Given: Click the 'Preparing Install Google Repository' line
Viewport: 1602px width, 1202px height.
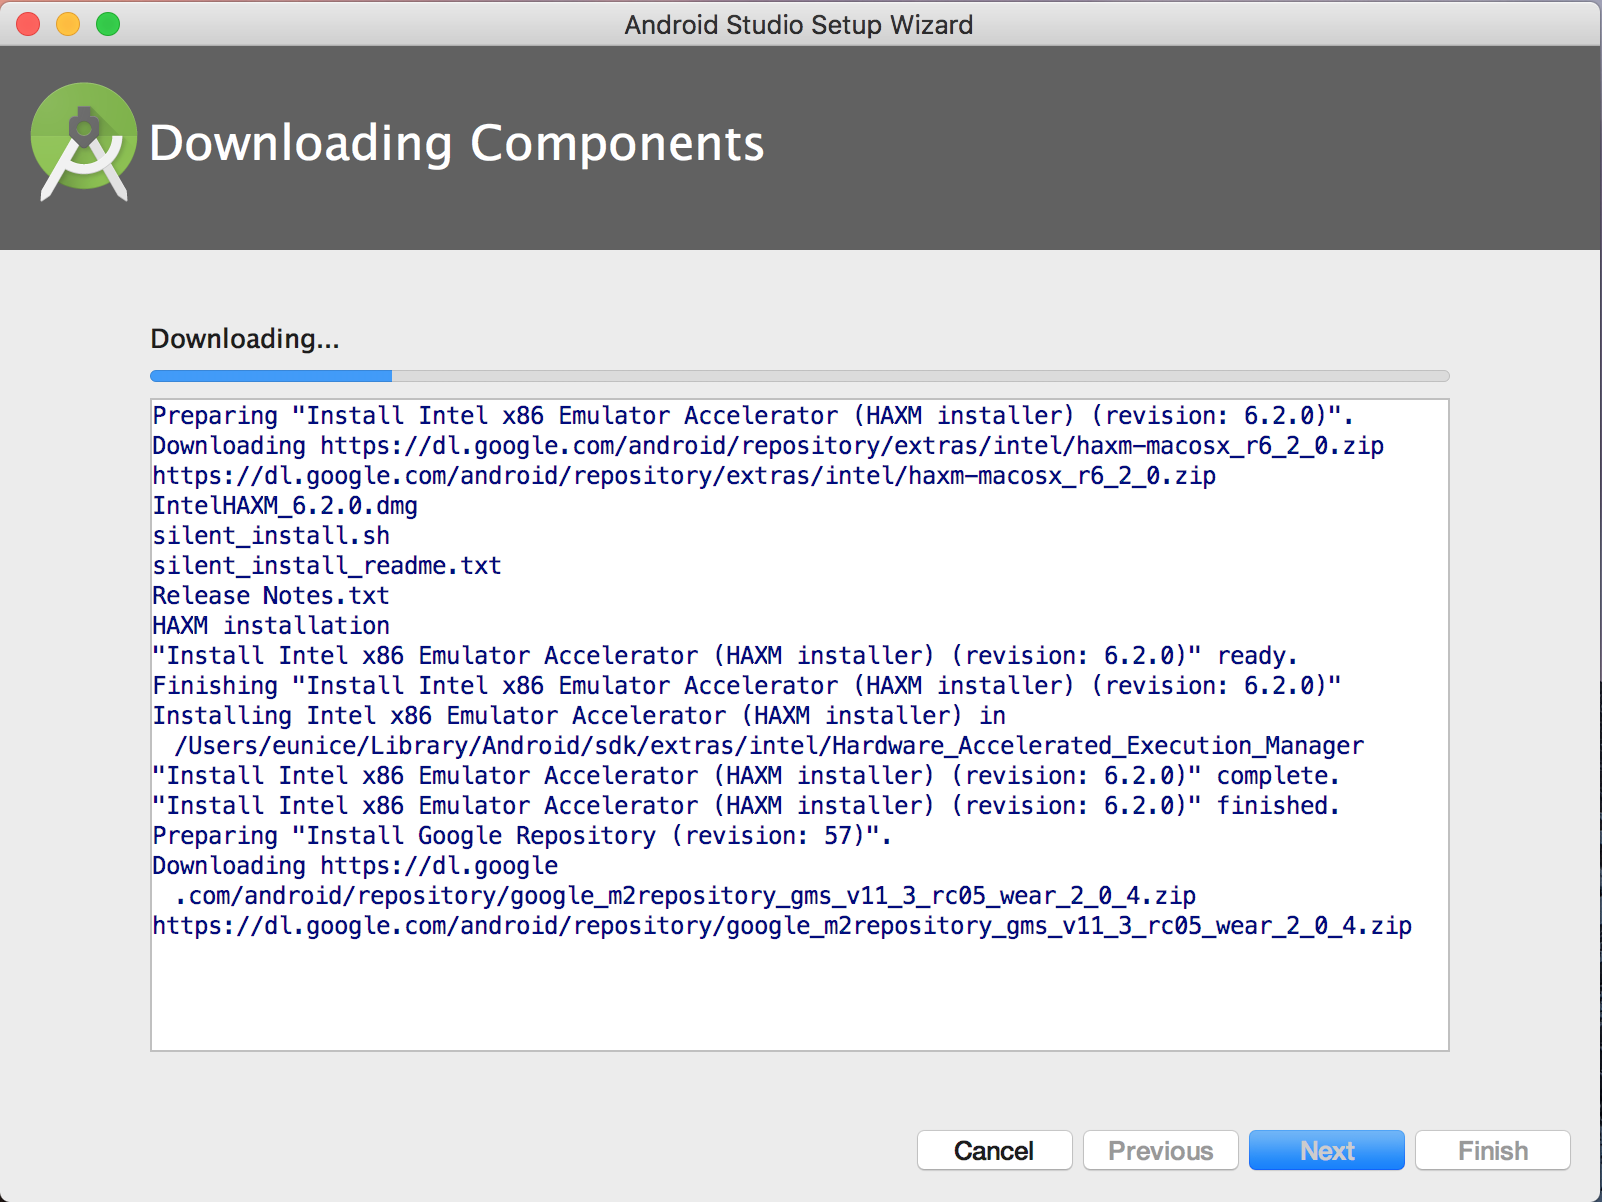Looking at the screenshot, I should pyautogui.click(x=522, y=836).
